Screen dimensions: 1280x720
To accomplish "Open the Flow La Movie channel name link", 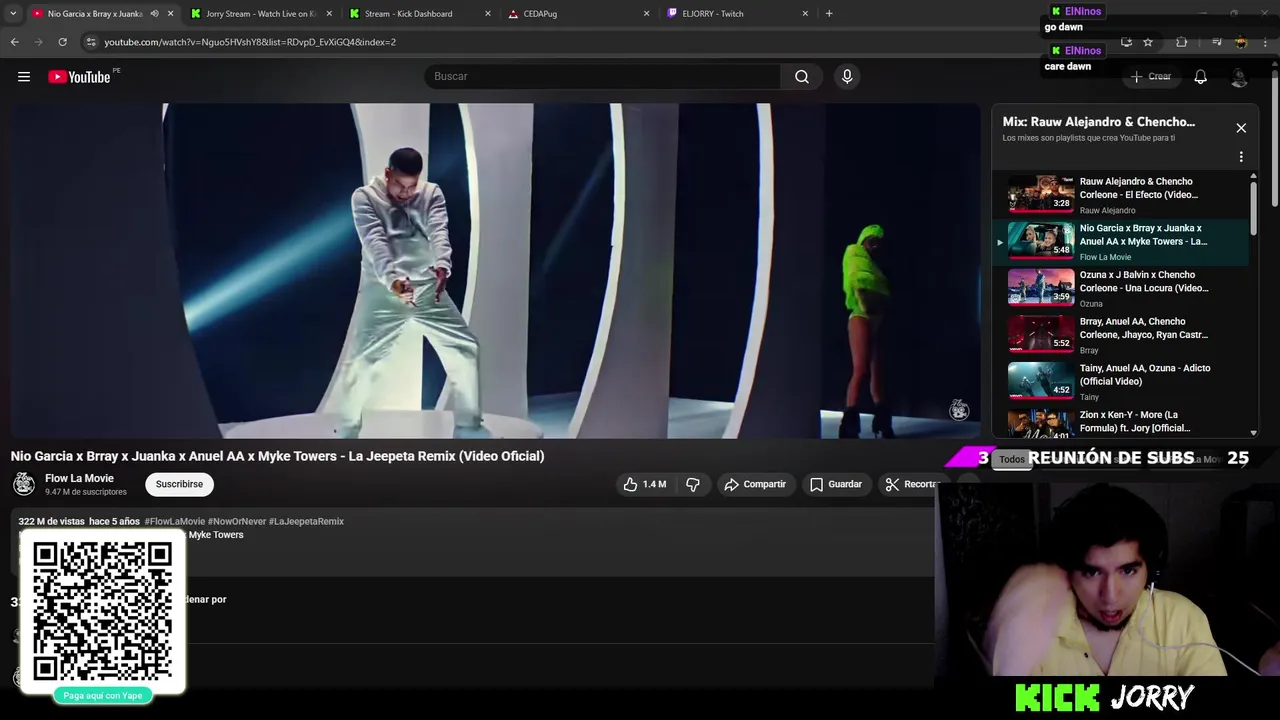I will pyautogui.click(x=79, y=478).
